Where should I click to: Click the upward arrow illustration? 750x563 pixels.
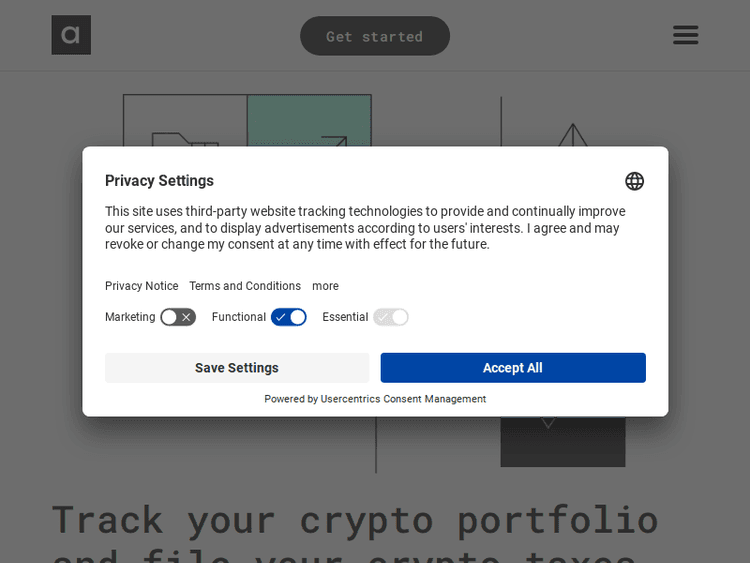[572, 134]
